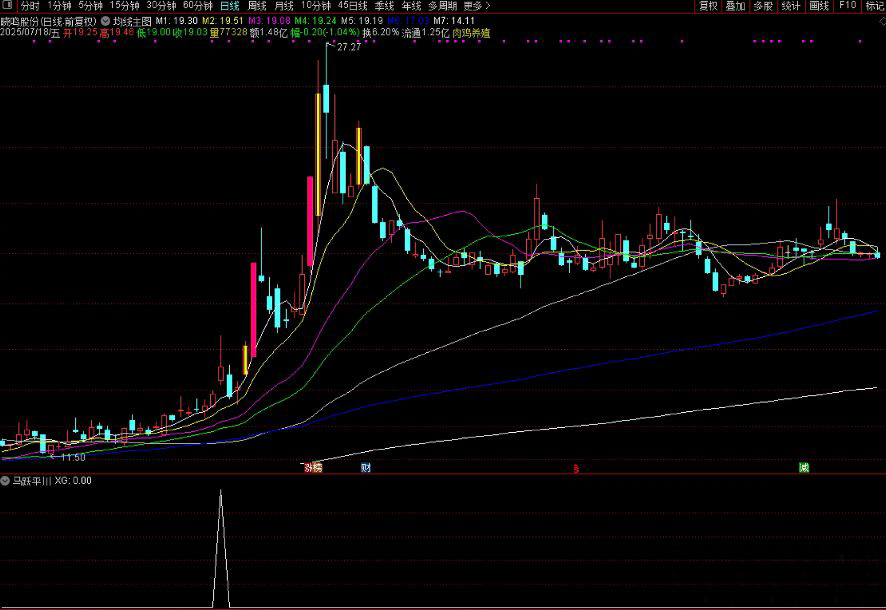Open the 标记 marking tool
The width and height of the screenshot is (886, 610).
pos(874,6)
